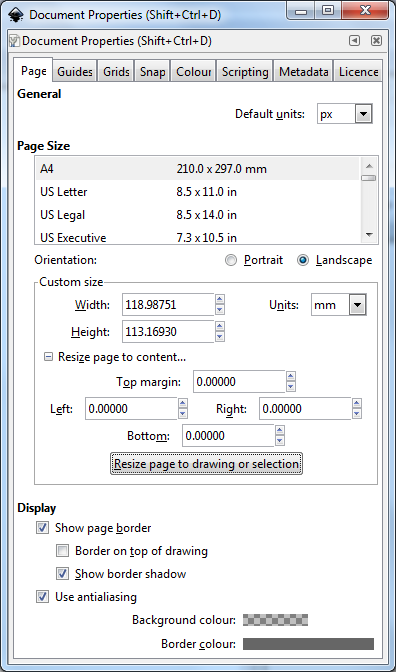The height and width of the screenshot is (672, 396).
Task: Click page size list scroll down arrow
Action: (369, 235)
